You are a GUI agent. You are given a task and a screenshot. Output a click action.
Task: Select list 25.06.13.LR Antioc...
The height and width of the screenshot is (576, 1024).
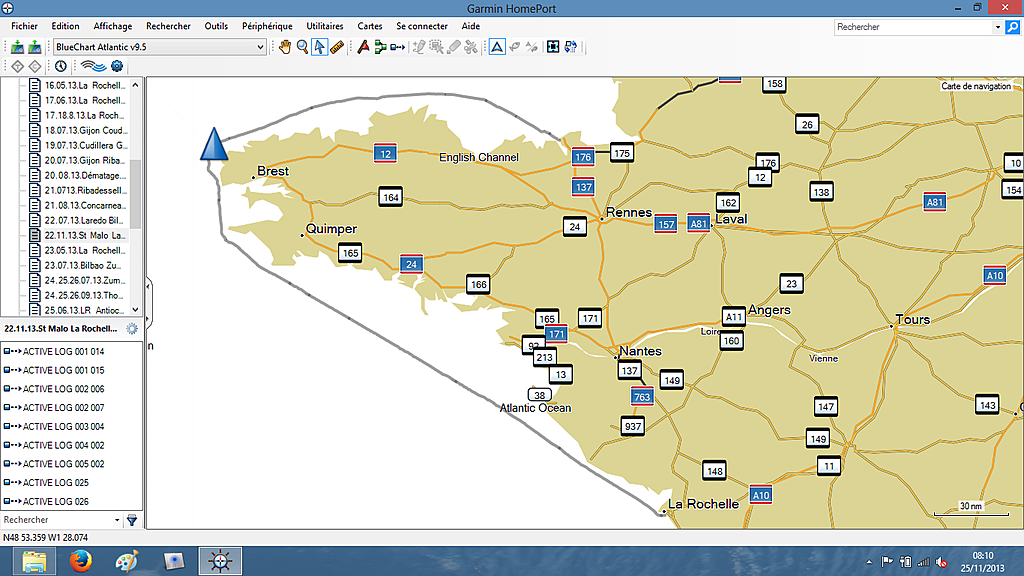pos(77,310)
